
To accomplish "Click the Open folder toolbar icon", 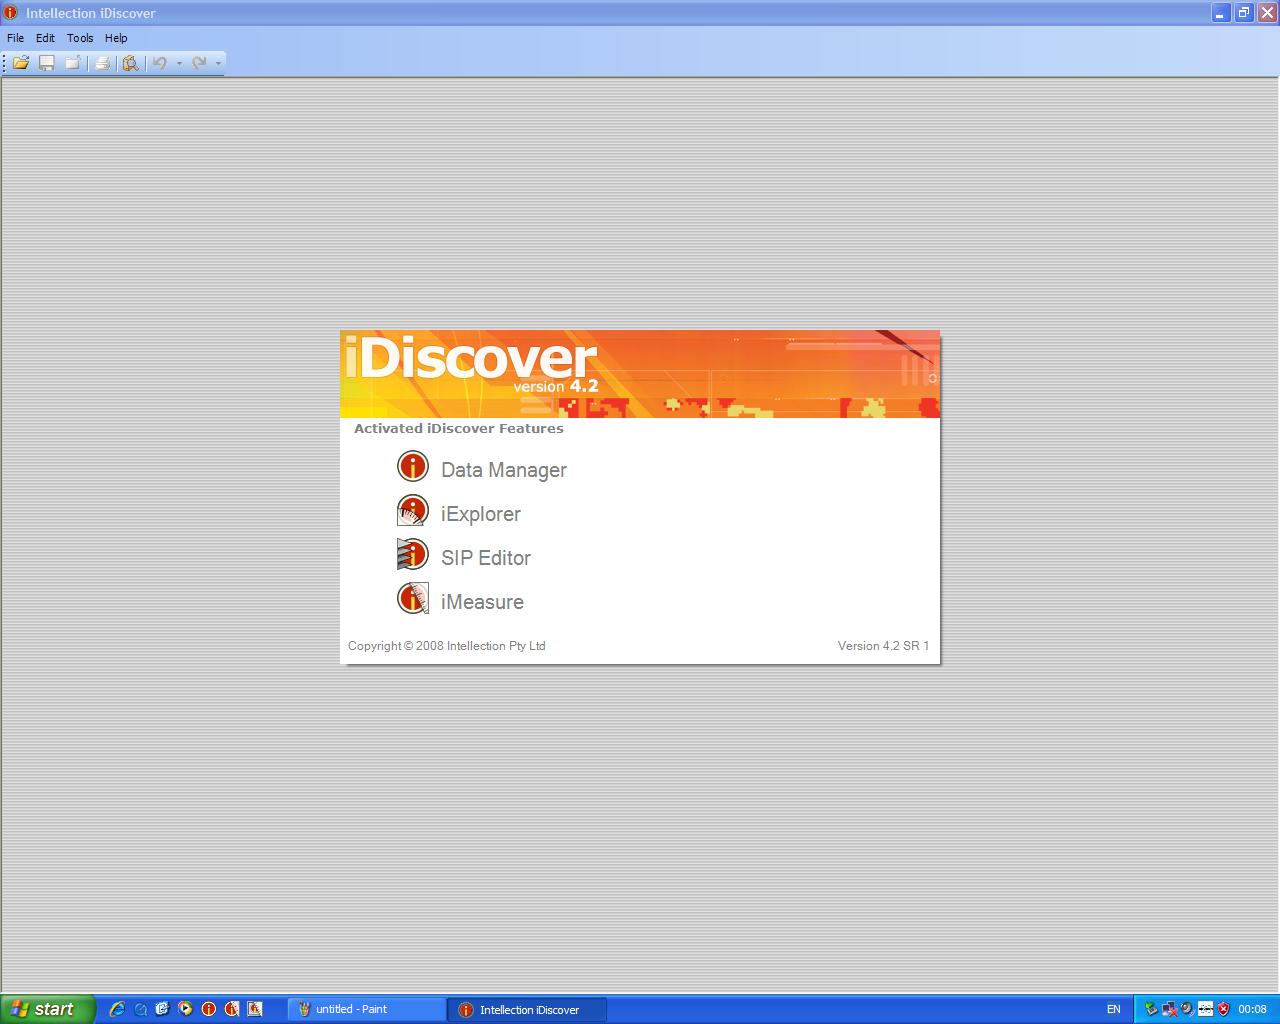I will click(x=20, y=63).
